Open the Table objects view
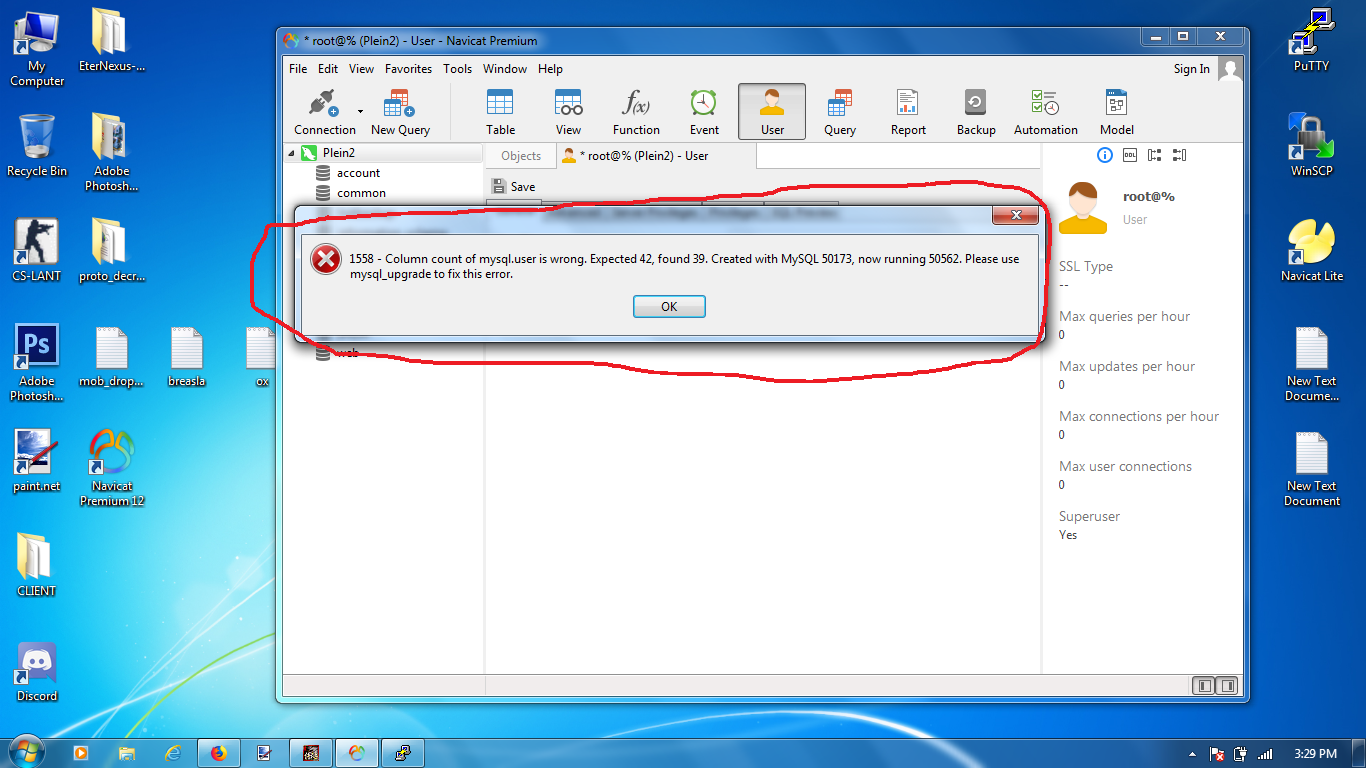The width and height of the screenshot is (1366, 768). 500,112
